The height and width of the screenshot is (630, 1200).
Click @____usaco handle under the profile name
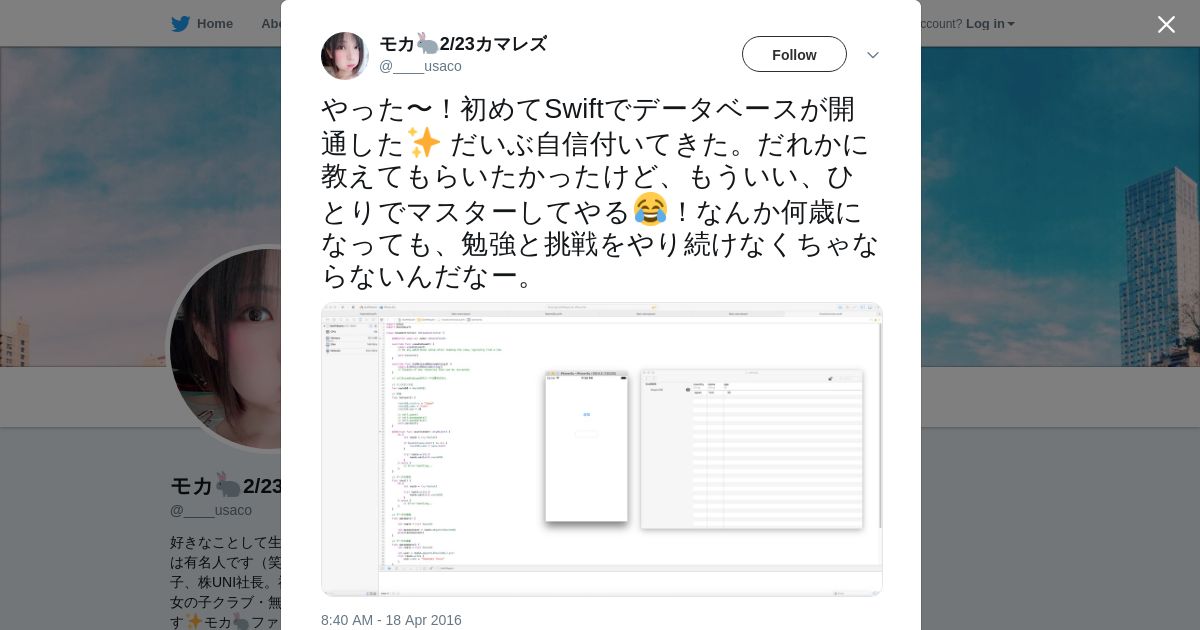(x=211, y=510)
